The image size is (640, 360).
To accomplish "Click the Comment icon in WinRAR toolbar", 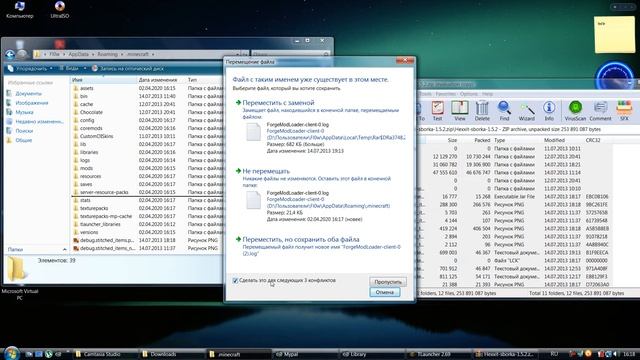I will click(600, 111).
